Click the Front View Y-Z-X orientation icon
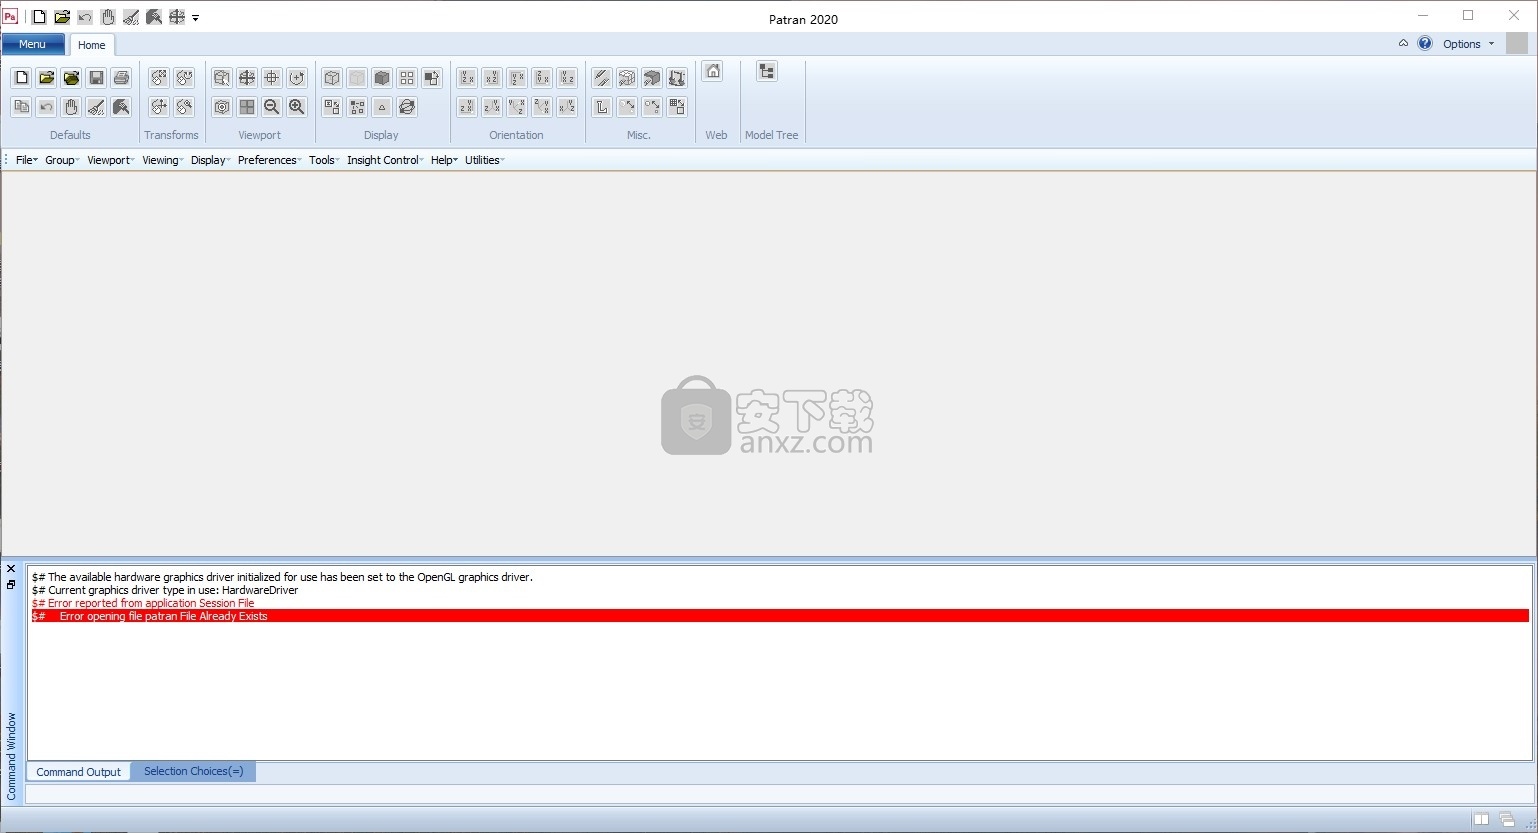The height and width of the screenshot is (833, 1538). pos(467,78)
